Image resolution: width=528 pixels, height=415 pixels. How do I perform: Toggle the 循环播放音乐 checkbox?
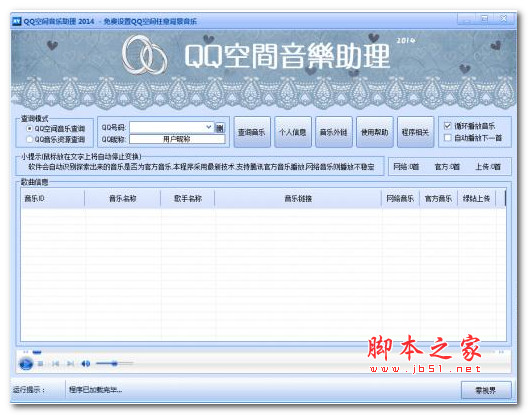coord(469,126)
